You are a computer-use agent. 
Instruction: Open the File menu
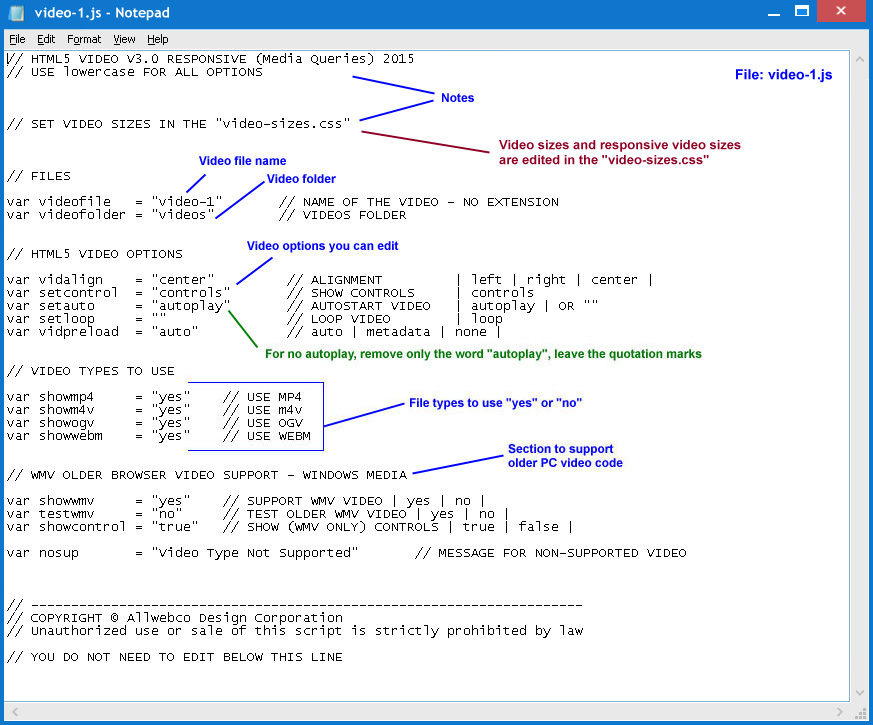[x=17, y=39]
